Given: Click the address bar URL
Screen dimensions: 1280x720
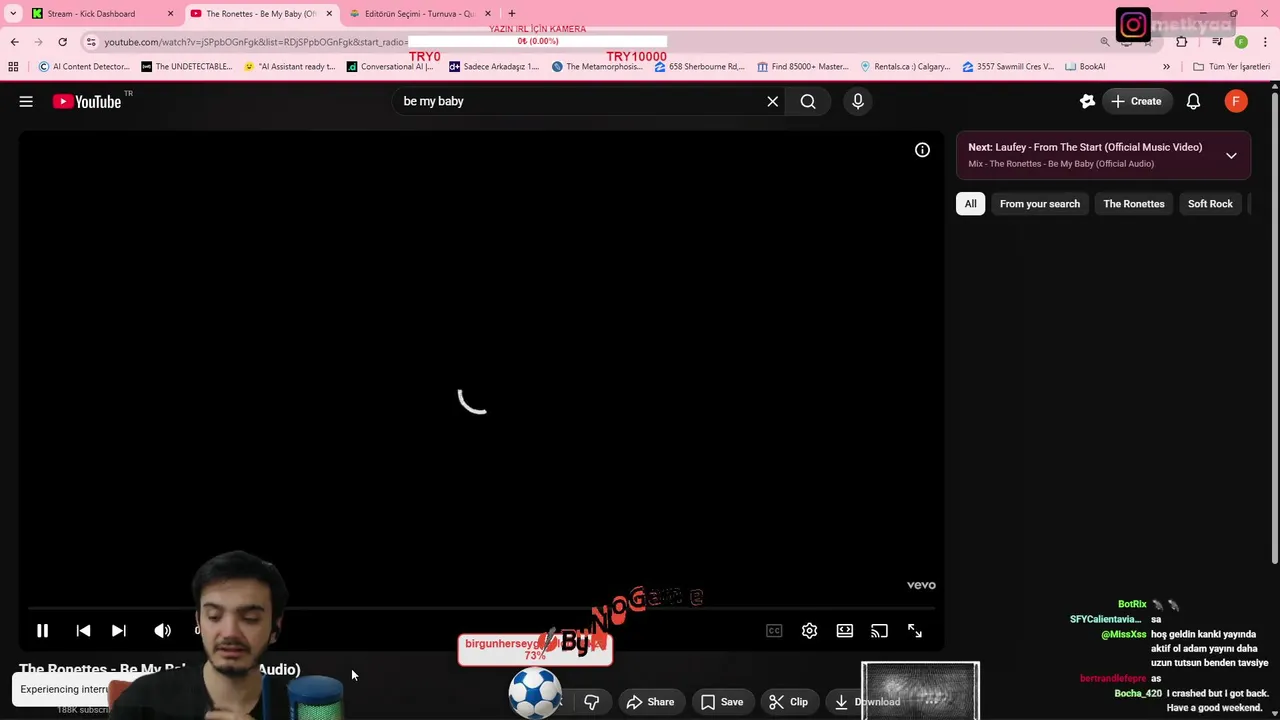Looking at the screenshot, I should click(x=255, y=42).
